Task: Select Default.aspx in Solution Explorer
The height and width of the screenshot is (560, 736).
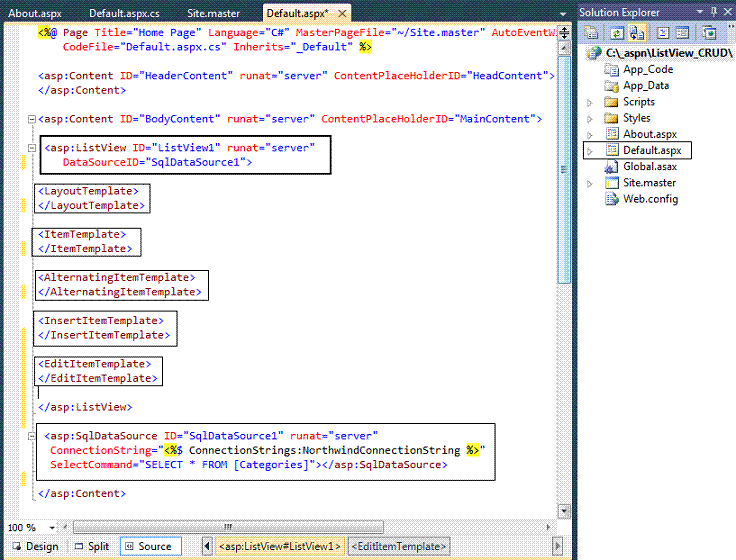Action: tap(652, 150)
